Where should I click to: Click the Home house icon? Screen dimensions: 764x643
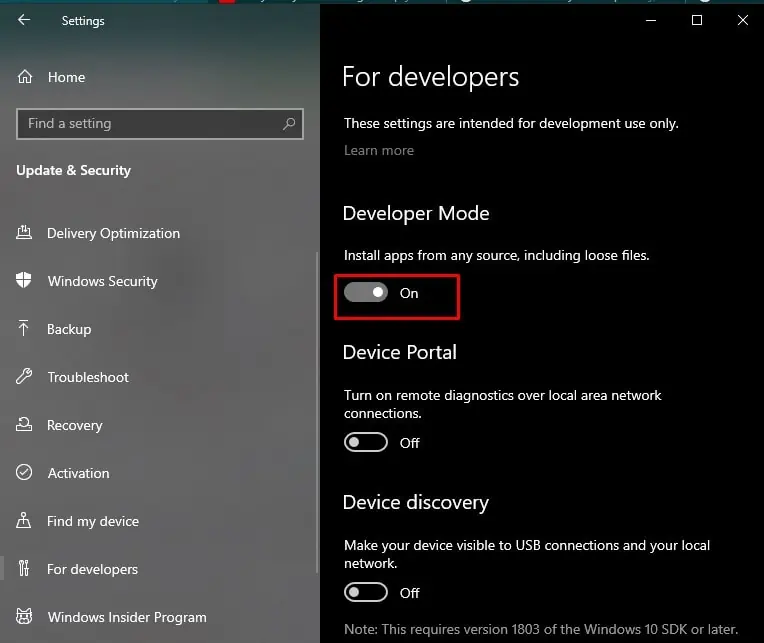(x=25, y=77)
